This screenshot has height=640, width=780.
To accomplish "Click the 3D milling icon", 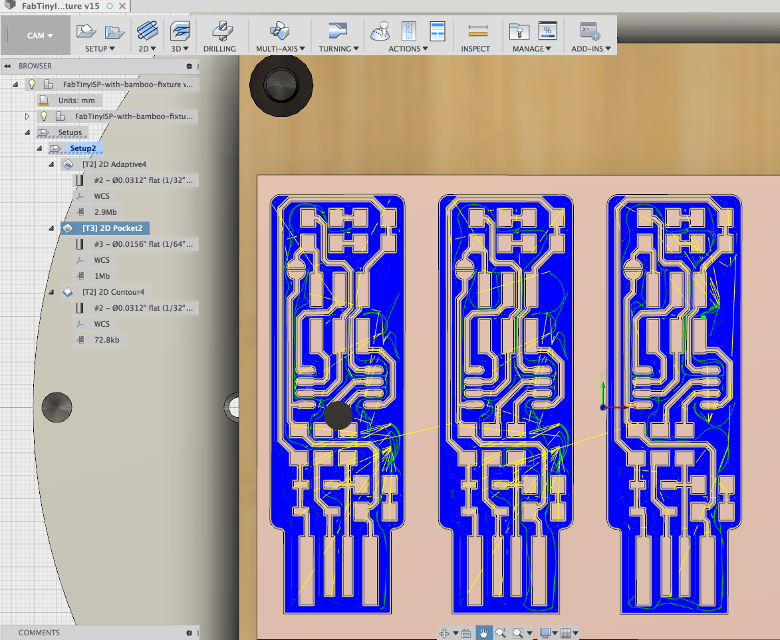I will (180, 30).
